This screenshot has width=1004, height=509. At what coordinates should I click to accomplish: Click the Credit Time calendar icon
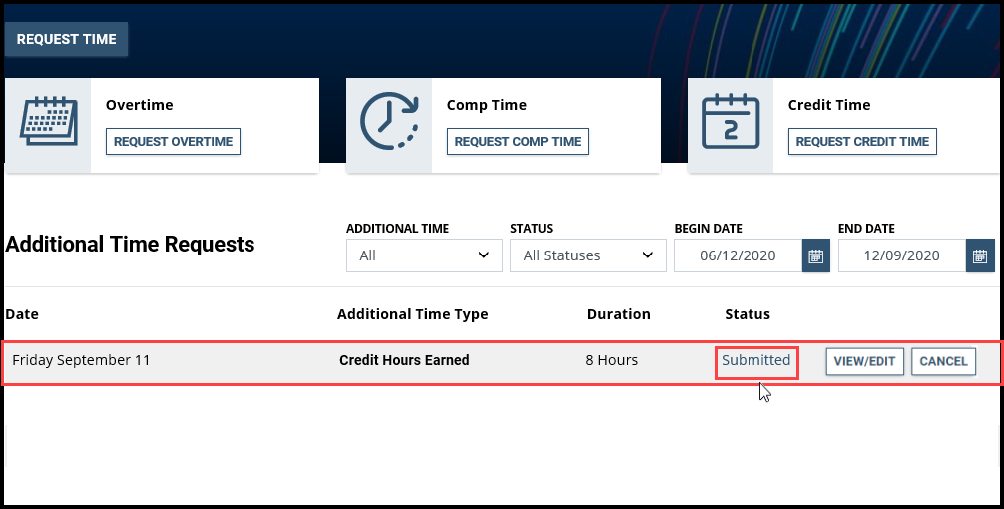(731, 122)
